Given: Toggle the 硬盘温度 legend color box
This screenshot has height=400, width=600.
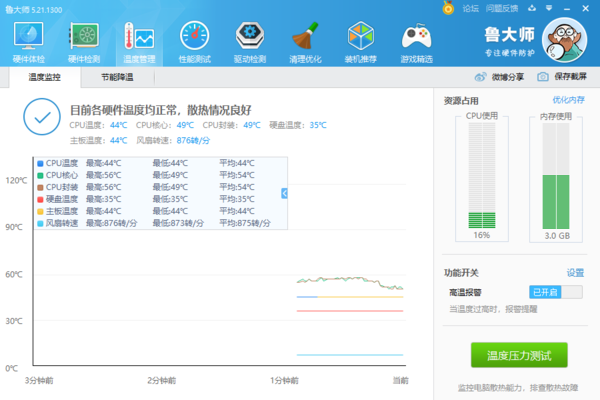Looking at the screenshot, I should (40, 199).
